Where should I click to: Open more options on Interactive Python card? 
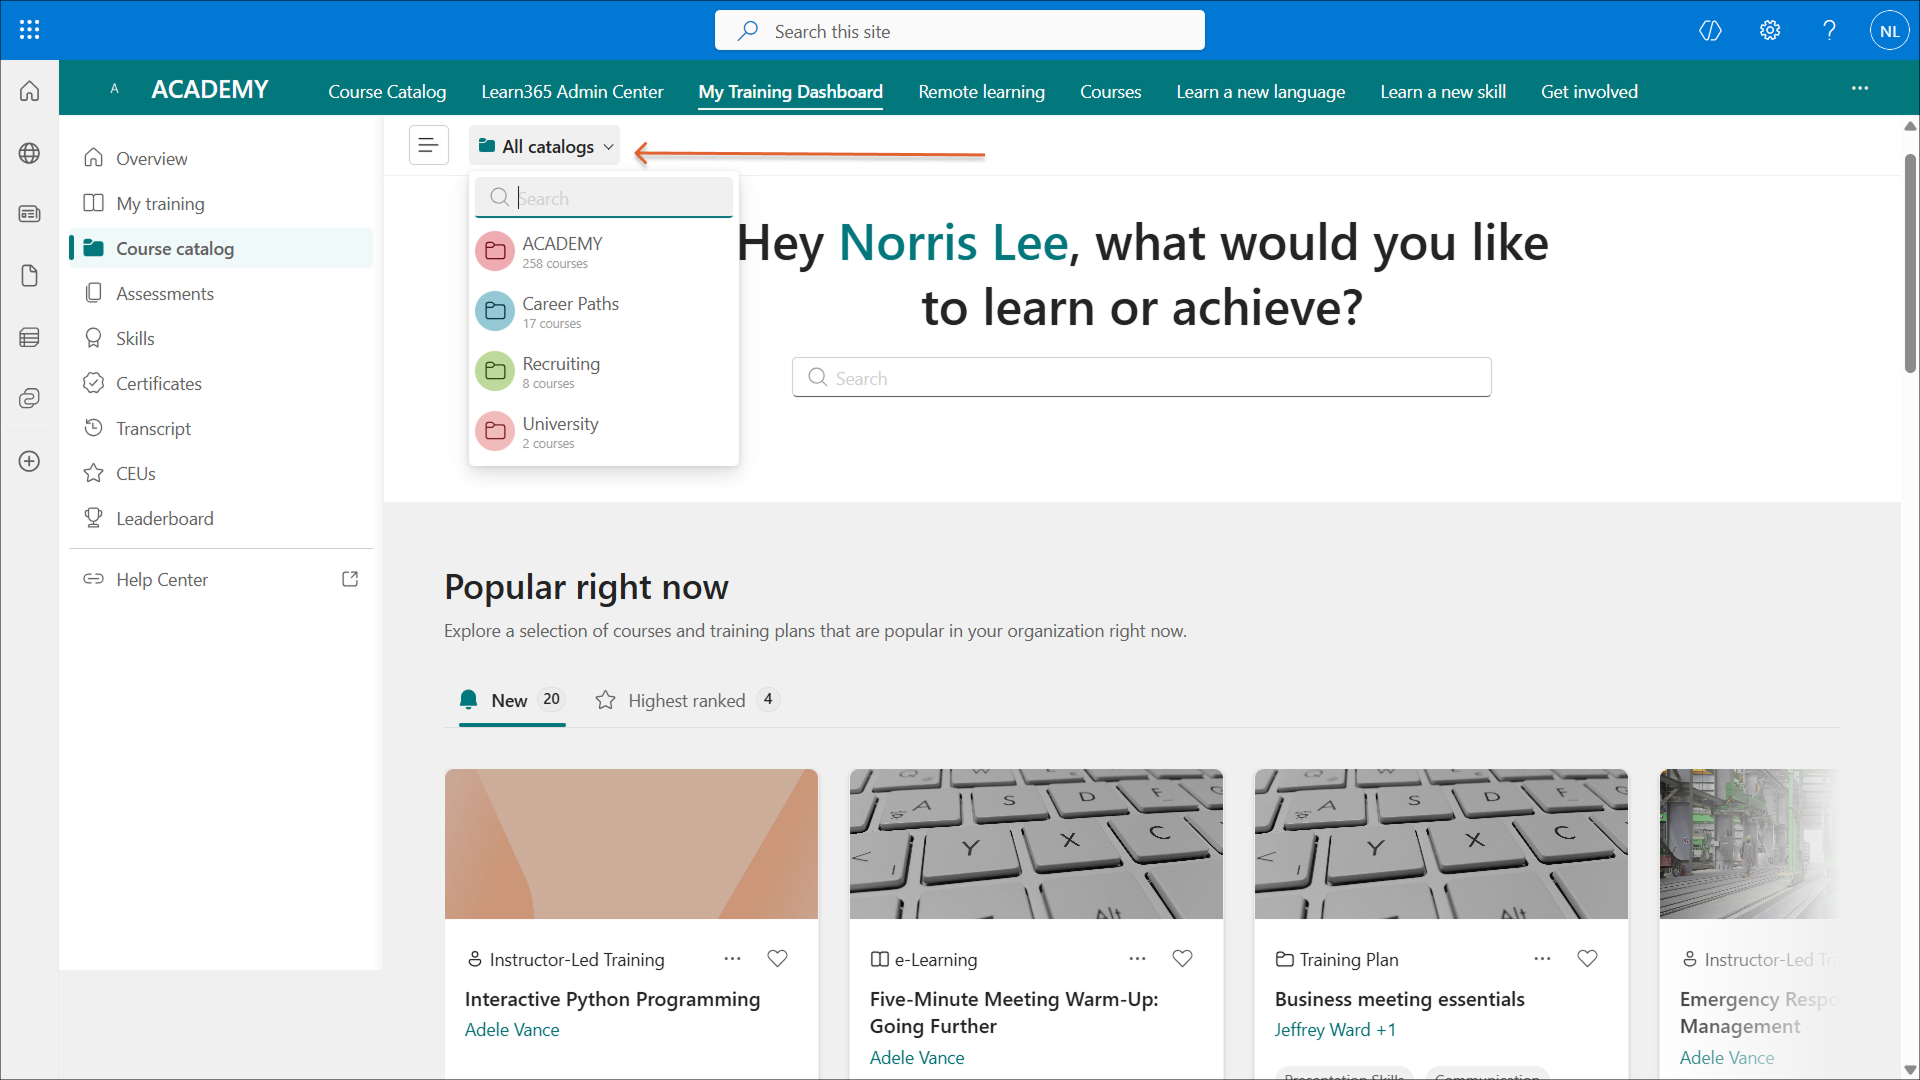732,958
